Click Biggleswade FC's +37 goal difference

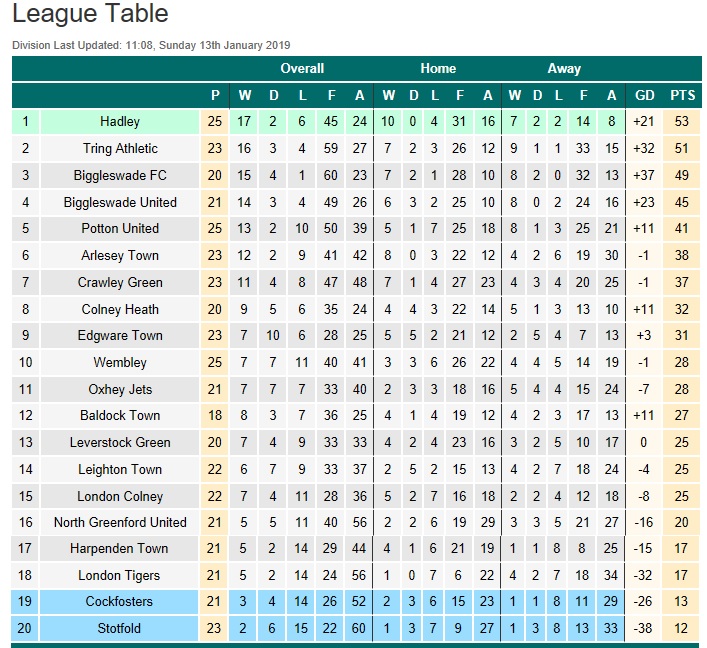click(643, 175)
